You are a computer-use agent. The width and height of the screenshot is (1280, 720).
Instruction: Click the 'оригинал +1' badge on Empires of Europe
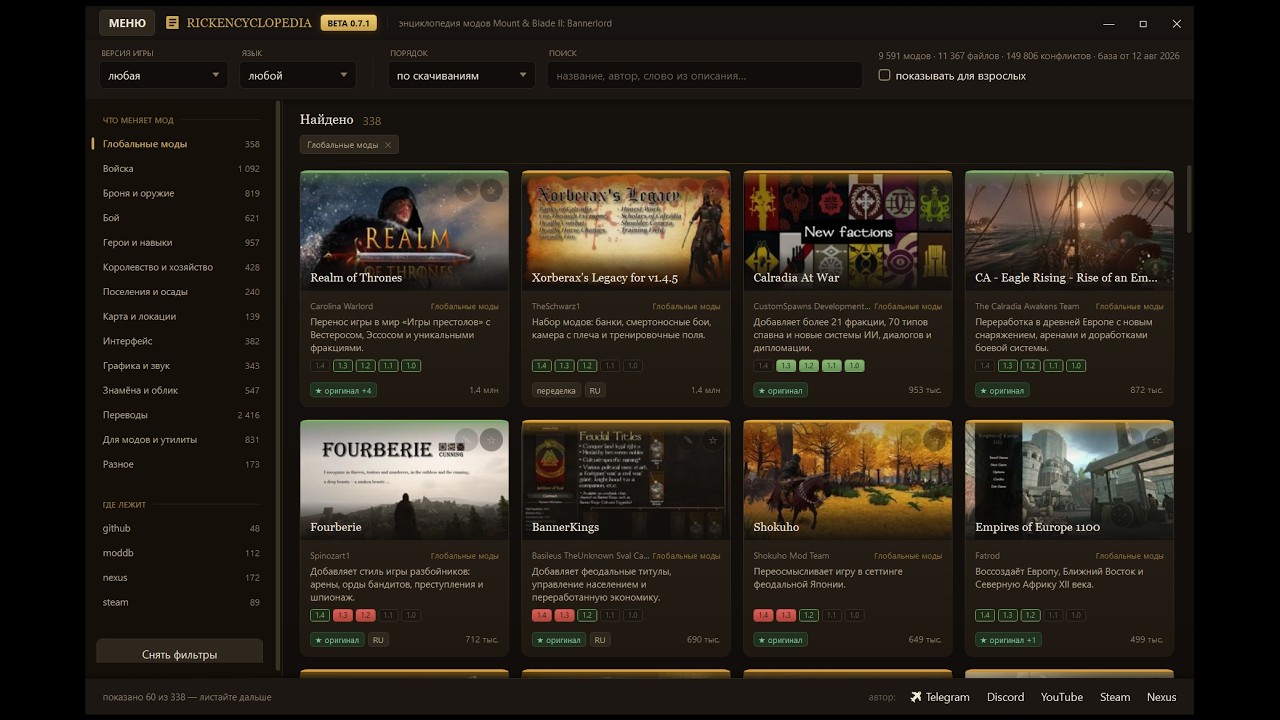click(x=1008, y=640)
